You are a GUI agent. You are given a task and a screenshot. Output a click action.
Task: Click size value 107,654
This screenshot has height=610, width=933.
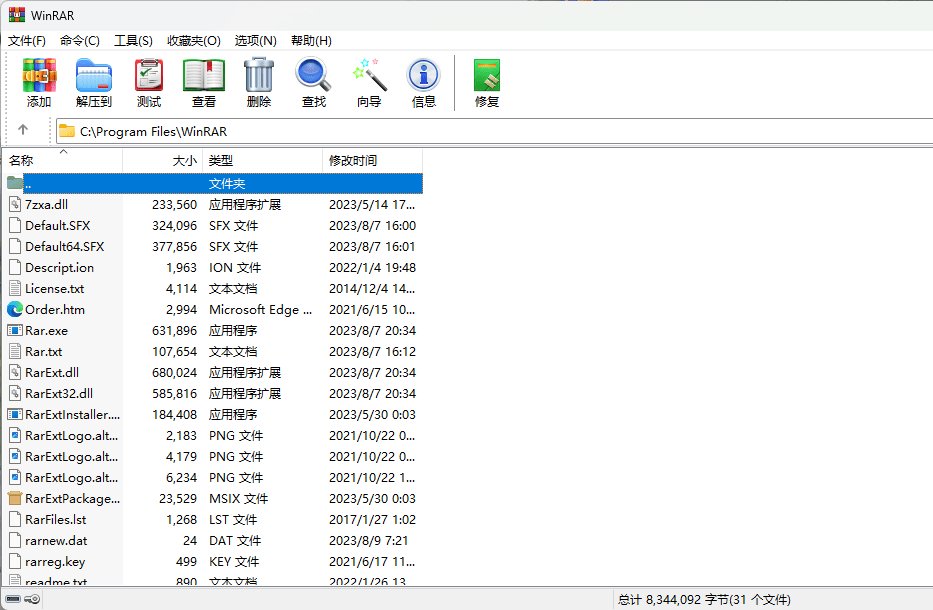click(174, 352)
